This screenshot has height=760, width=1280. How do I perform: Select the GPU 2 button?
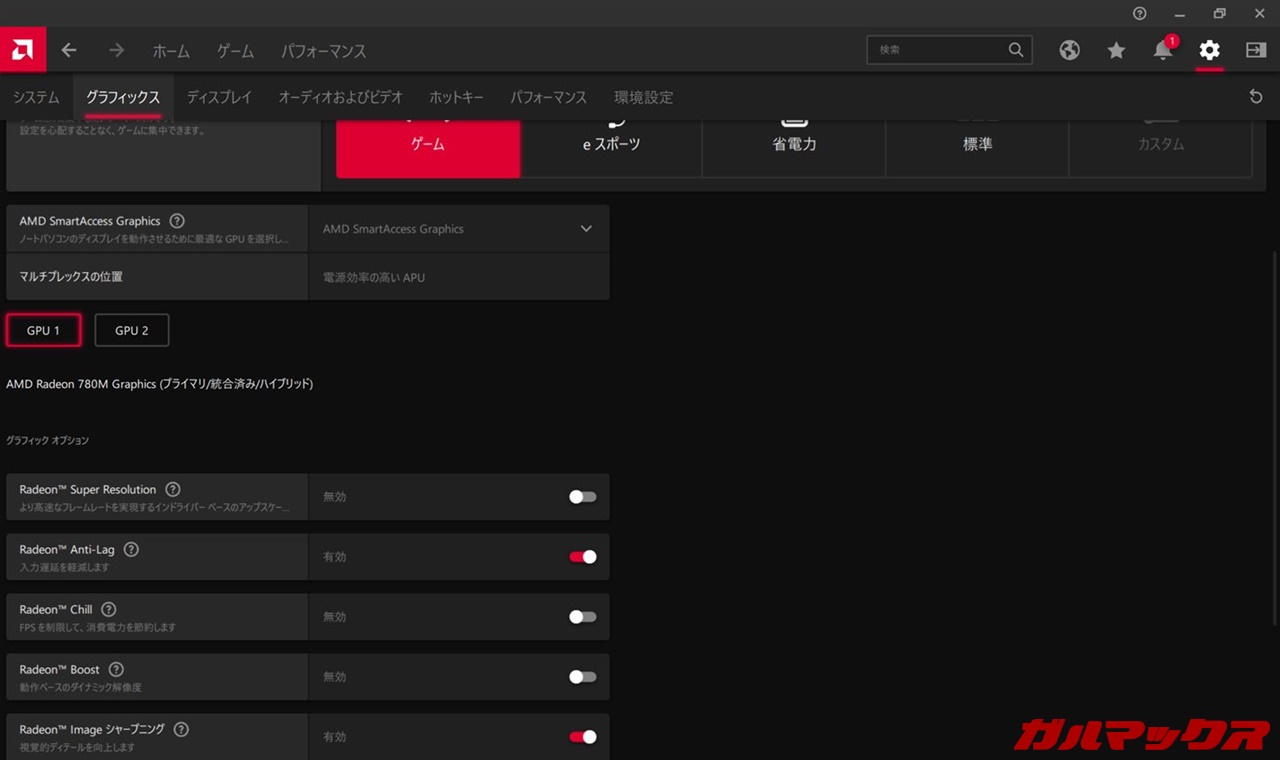click(131, 330)
